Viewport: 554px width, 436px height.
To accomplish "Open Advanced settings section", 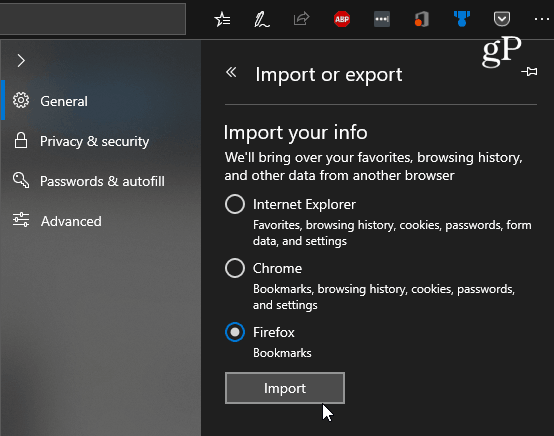I will tap(101, 221).
